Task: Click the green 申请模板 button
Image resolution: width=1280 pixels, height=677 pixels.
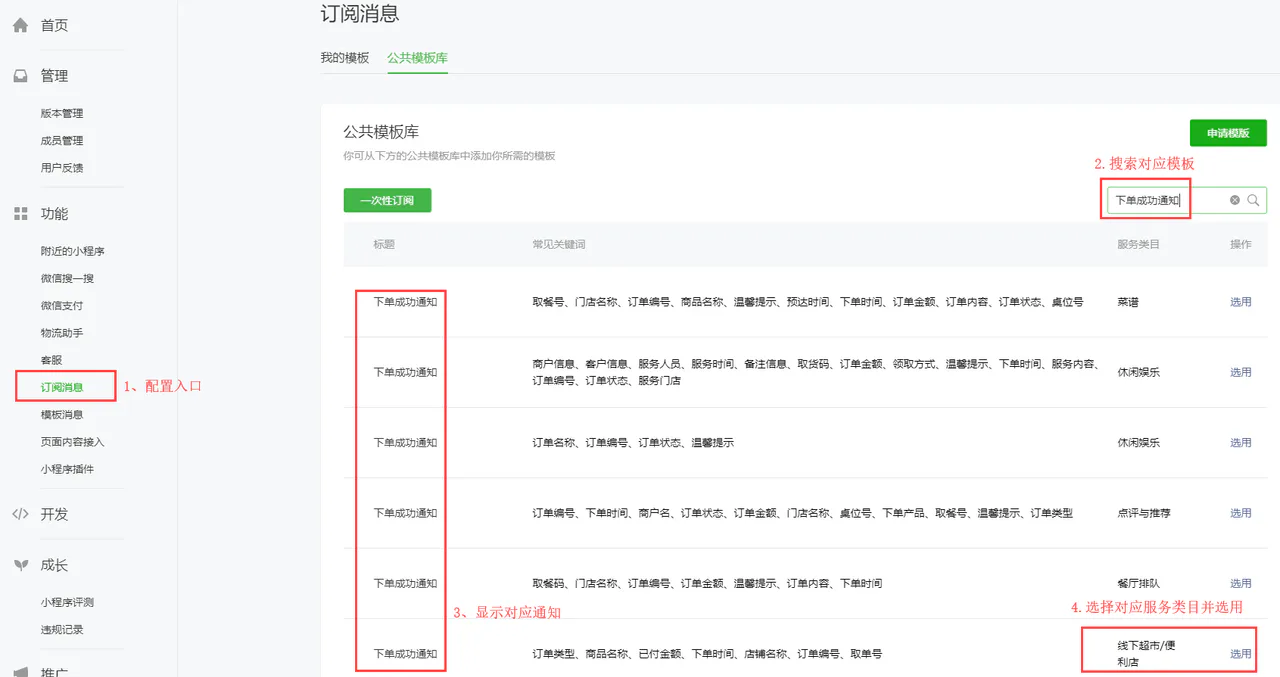Action: [x=1228, y=133]
